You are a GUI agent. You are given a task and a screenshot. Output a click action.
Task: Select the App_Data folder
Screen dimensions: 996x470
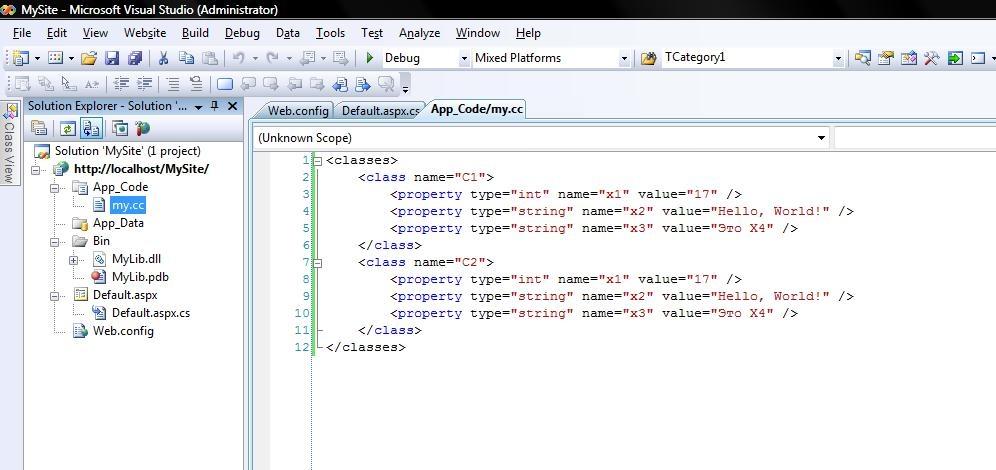pyautogui.click(x=118, y=224)
